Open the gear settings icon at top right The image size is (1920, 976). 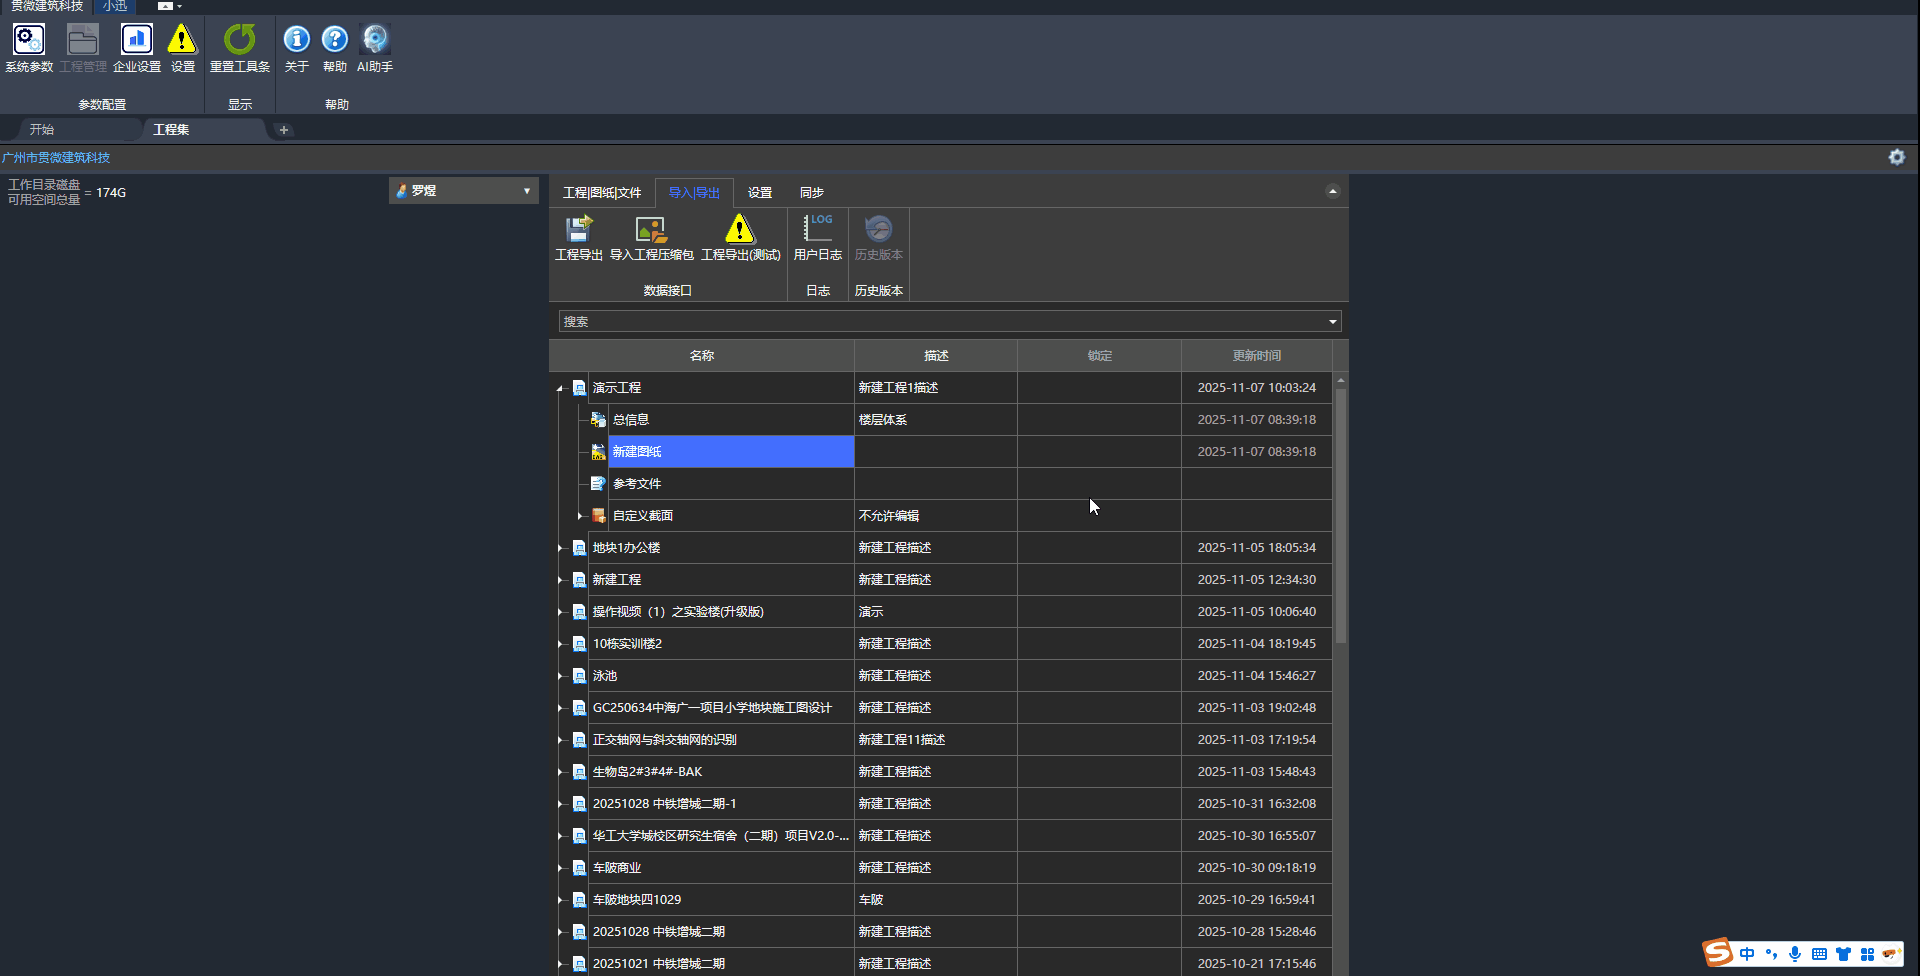click(x=1896, y=157)
